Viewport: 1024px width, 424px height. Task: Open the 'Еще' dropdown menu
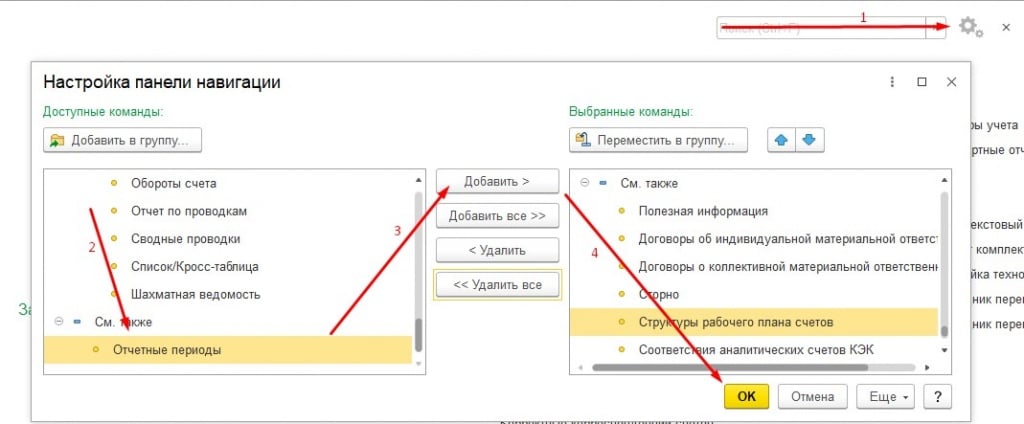(886, 396)
